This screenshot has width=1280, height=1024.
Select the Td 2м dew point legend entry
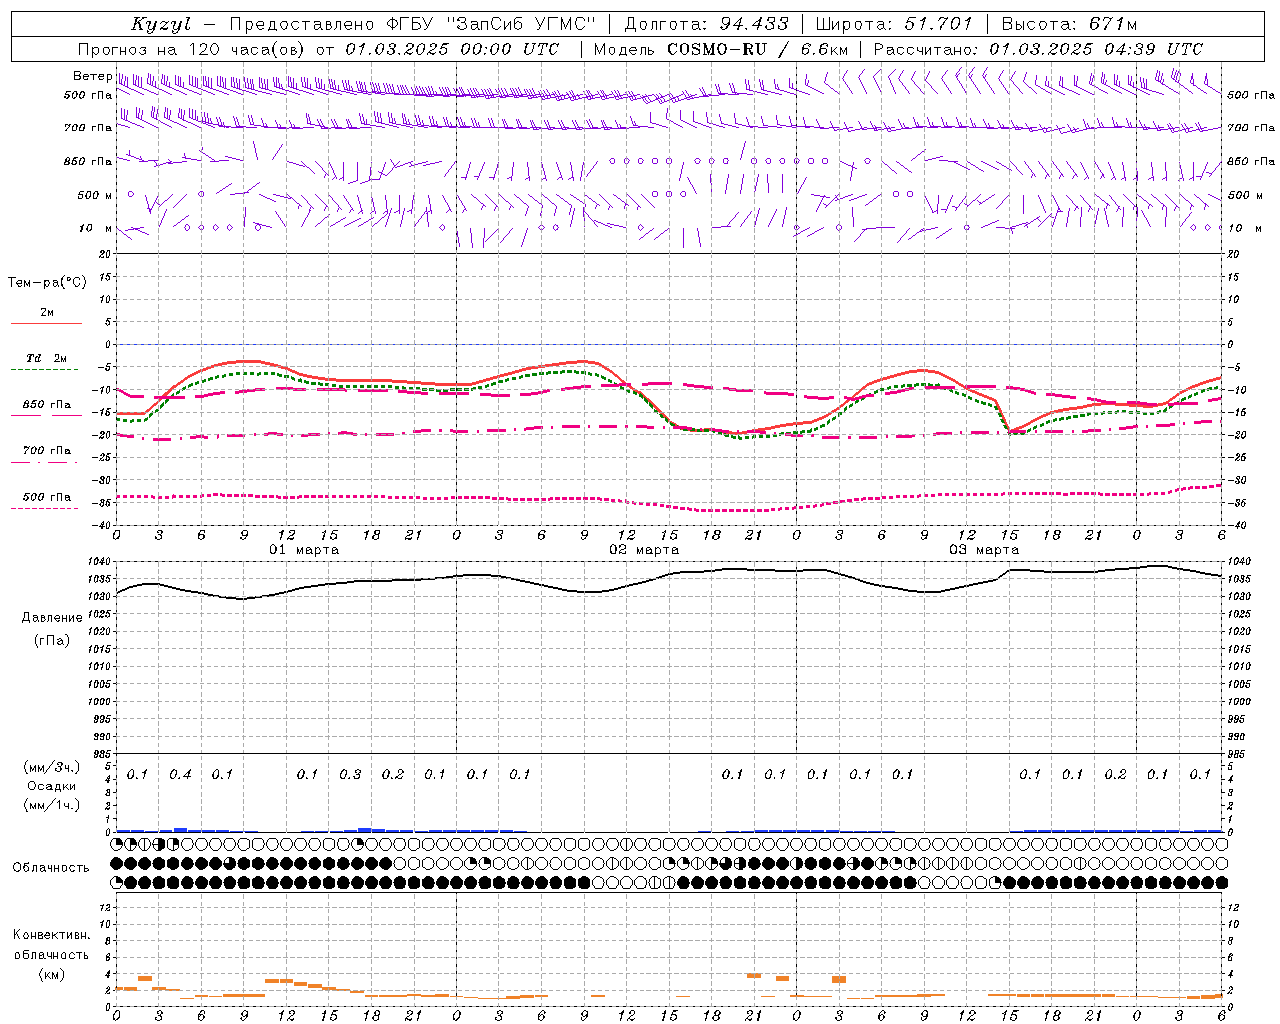pyautogui.click(x=47, y=358)
